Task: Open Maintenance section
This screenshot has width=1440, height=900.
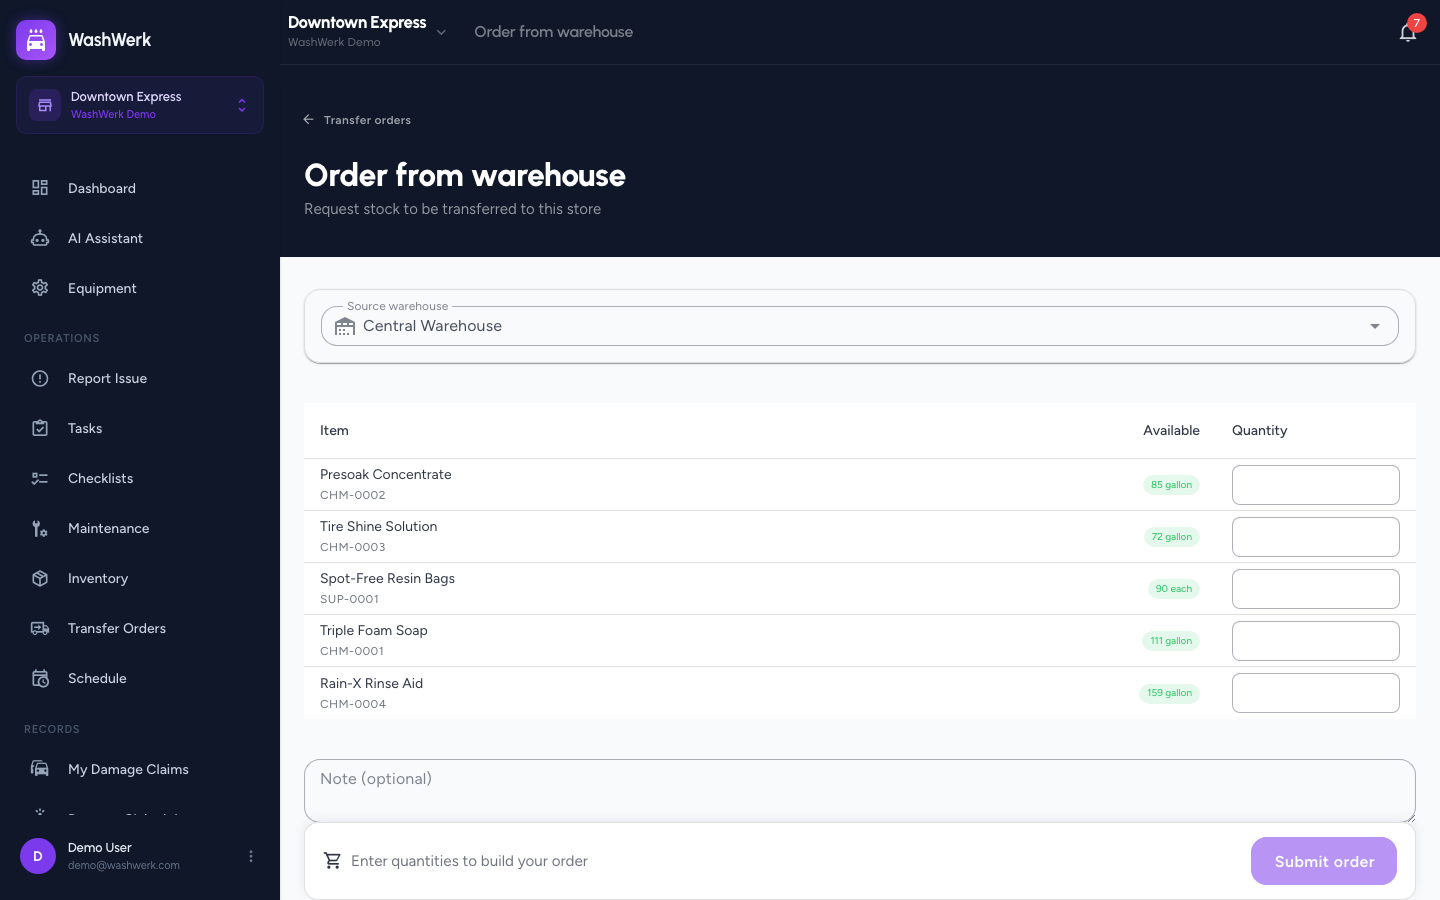Action: click(140, 528)
